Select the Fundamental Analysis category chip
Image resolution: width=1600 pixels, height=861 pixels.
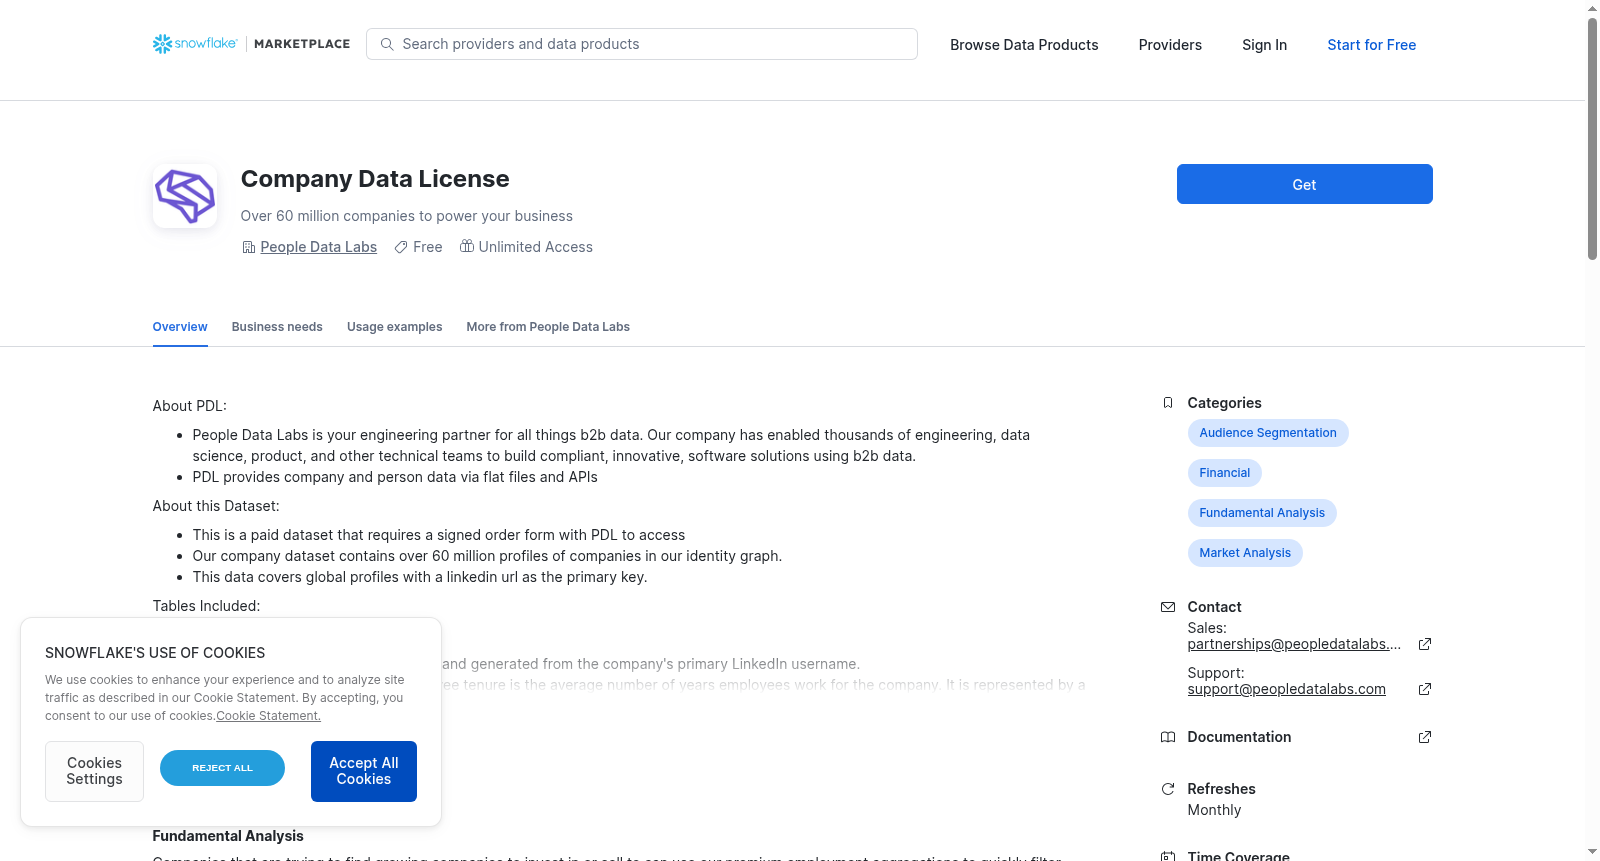(1262, 513)
